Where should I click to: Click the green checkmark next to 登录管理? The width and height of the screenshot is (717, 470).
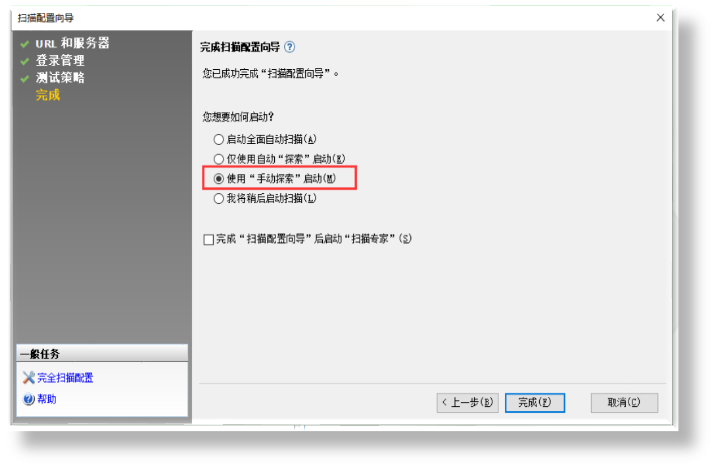click(x=25, y=61)
